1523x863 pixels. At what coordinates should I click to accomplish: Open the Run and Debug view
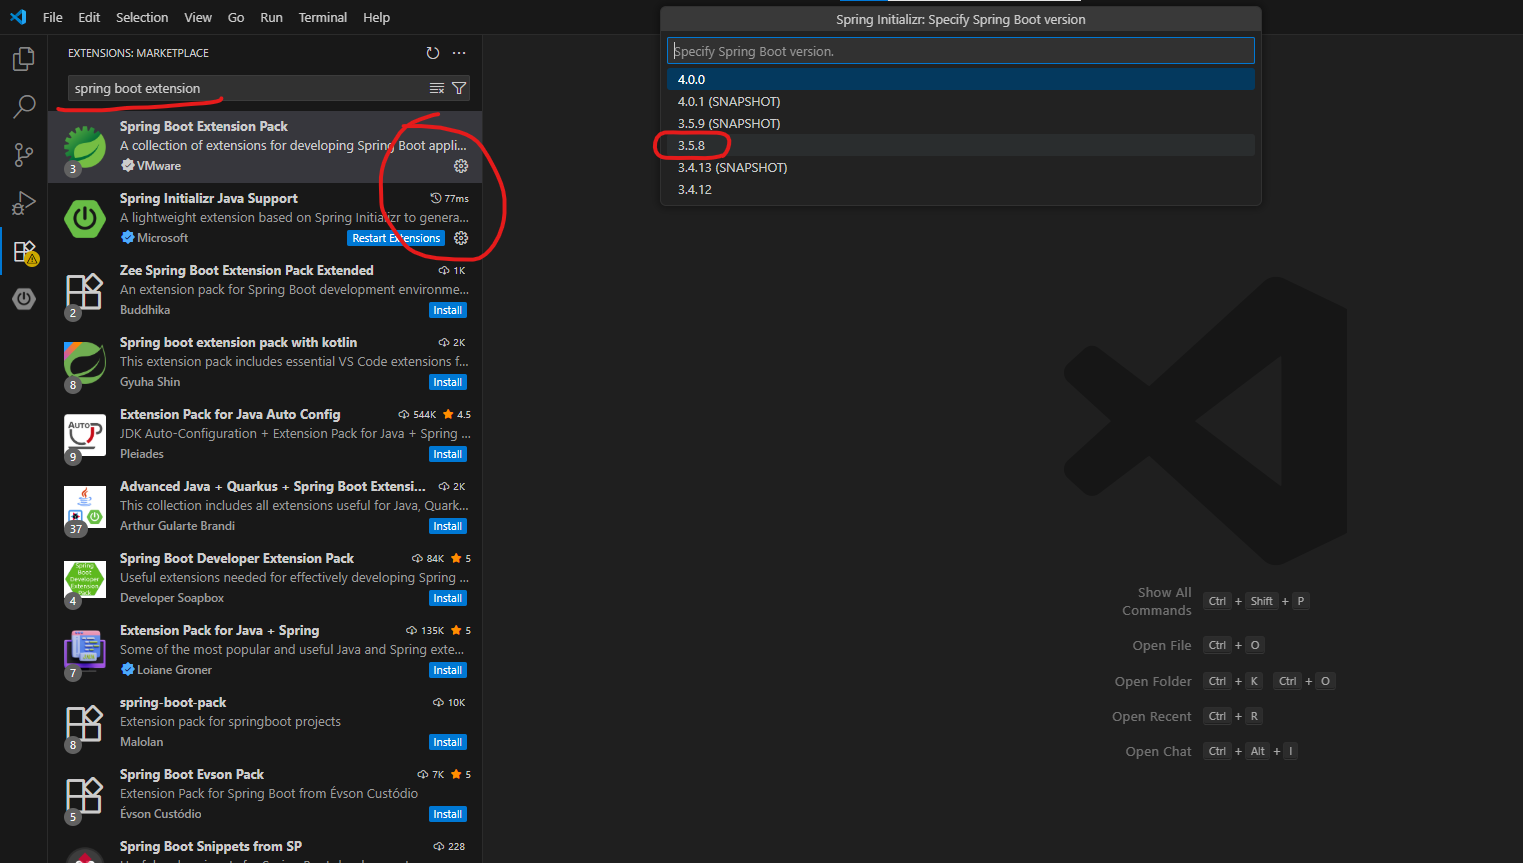(x=24, y=203)
